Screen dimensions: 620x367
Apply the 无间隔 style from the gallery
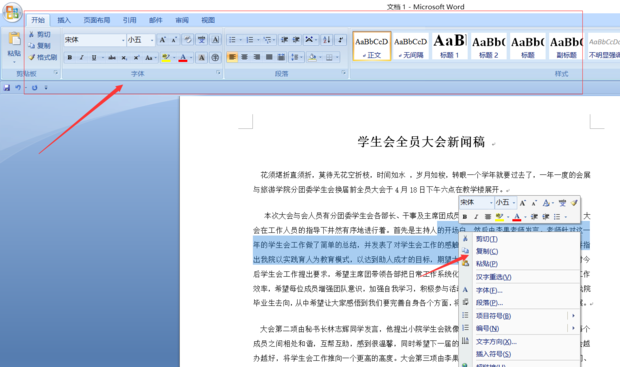point(411,46)
